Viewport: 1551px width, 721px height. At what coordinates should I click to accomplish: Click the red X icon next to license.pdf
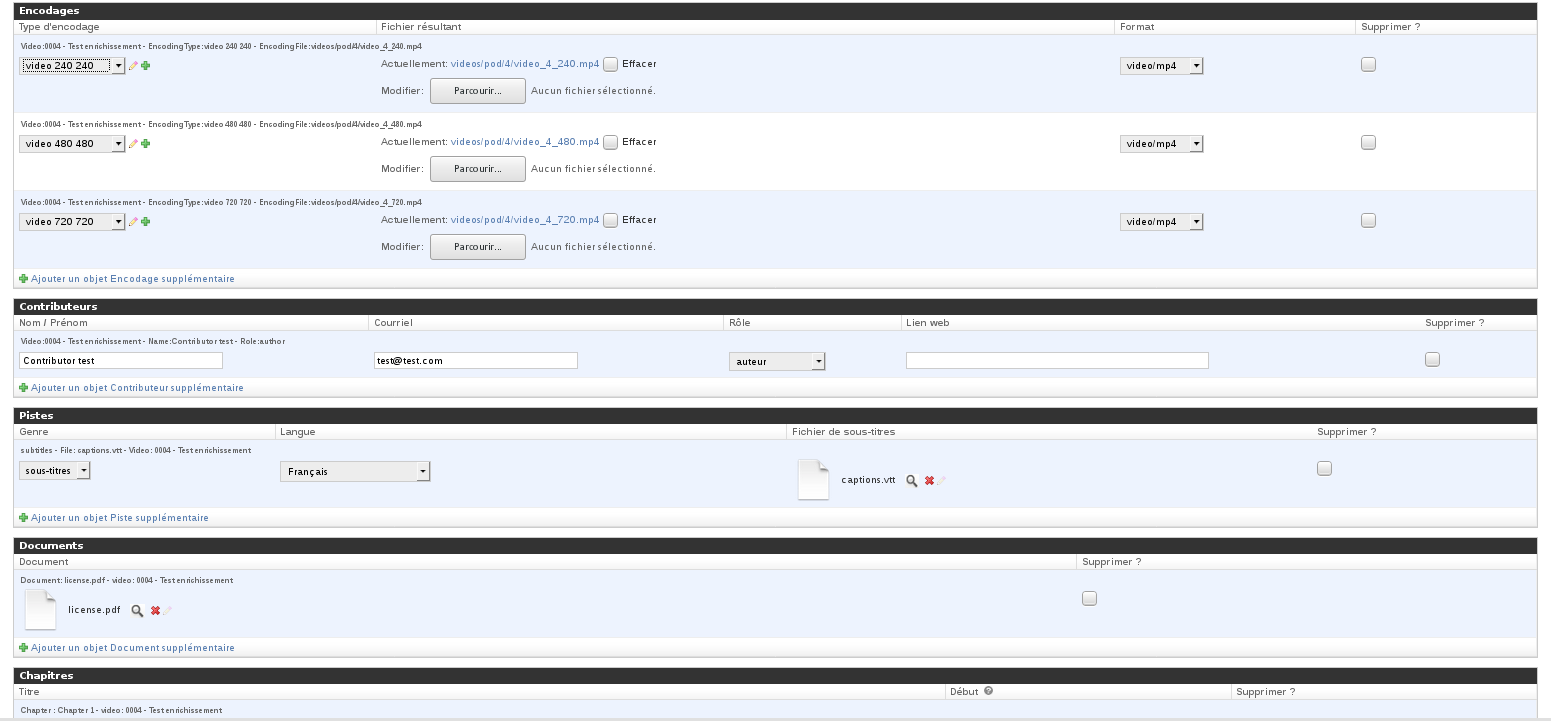click(x=155, y=610)
